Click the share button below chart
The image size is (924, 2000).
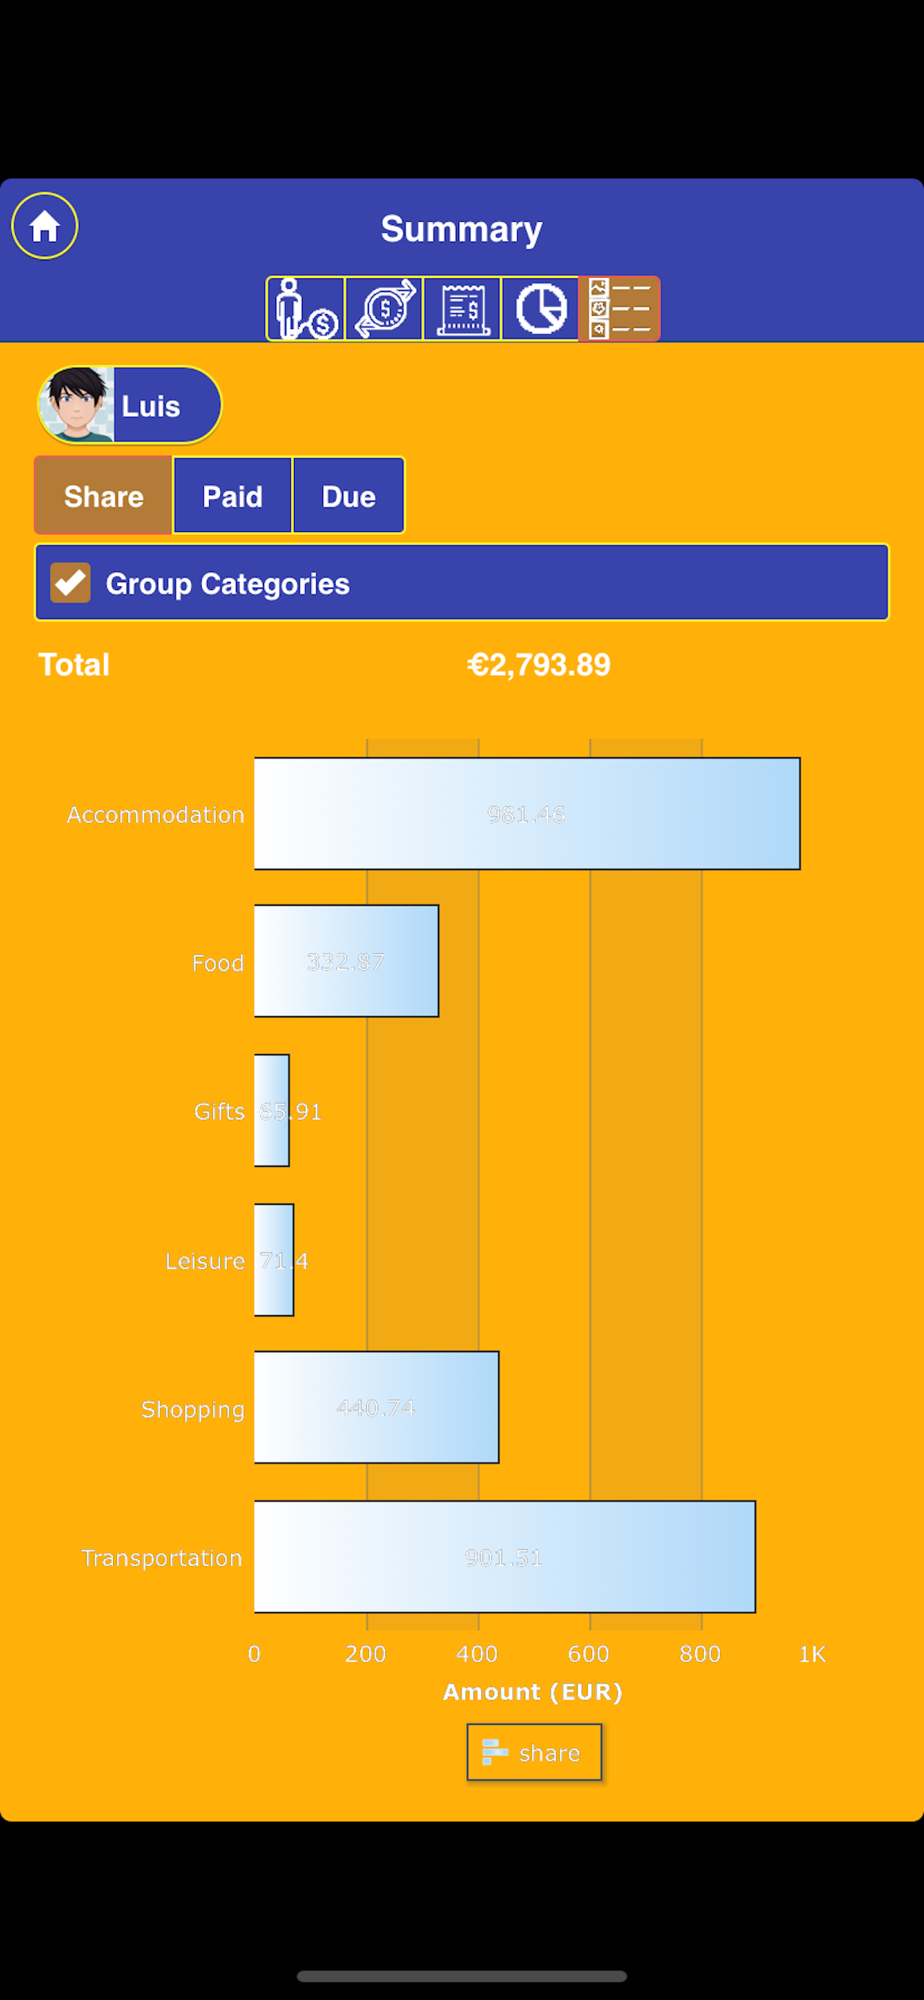[534, 1752]
